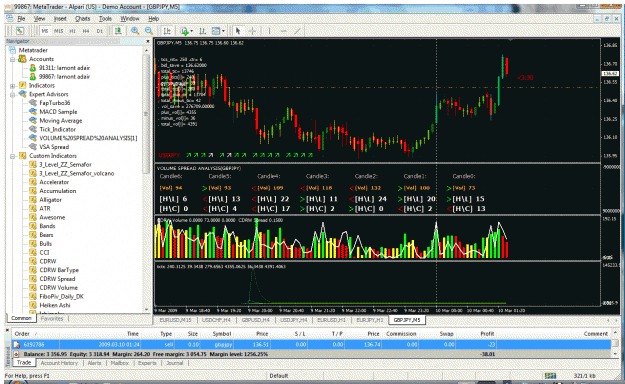This screenshot has height=384, width=625.
Task: Switch to EURJPY,H1 chart tab
Action: (369, 320)
